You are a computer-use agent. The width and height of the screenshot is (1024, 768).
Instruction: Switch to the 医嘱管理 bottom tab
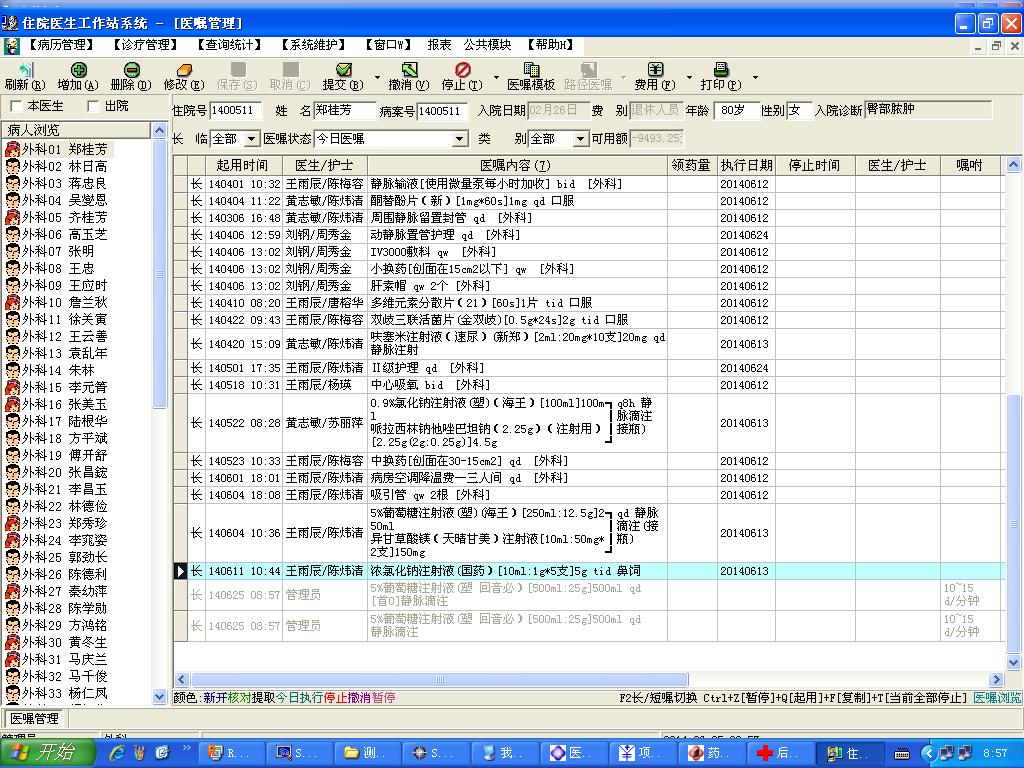coord(35,719)
